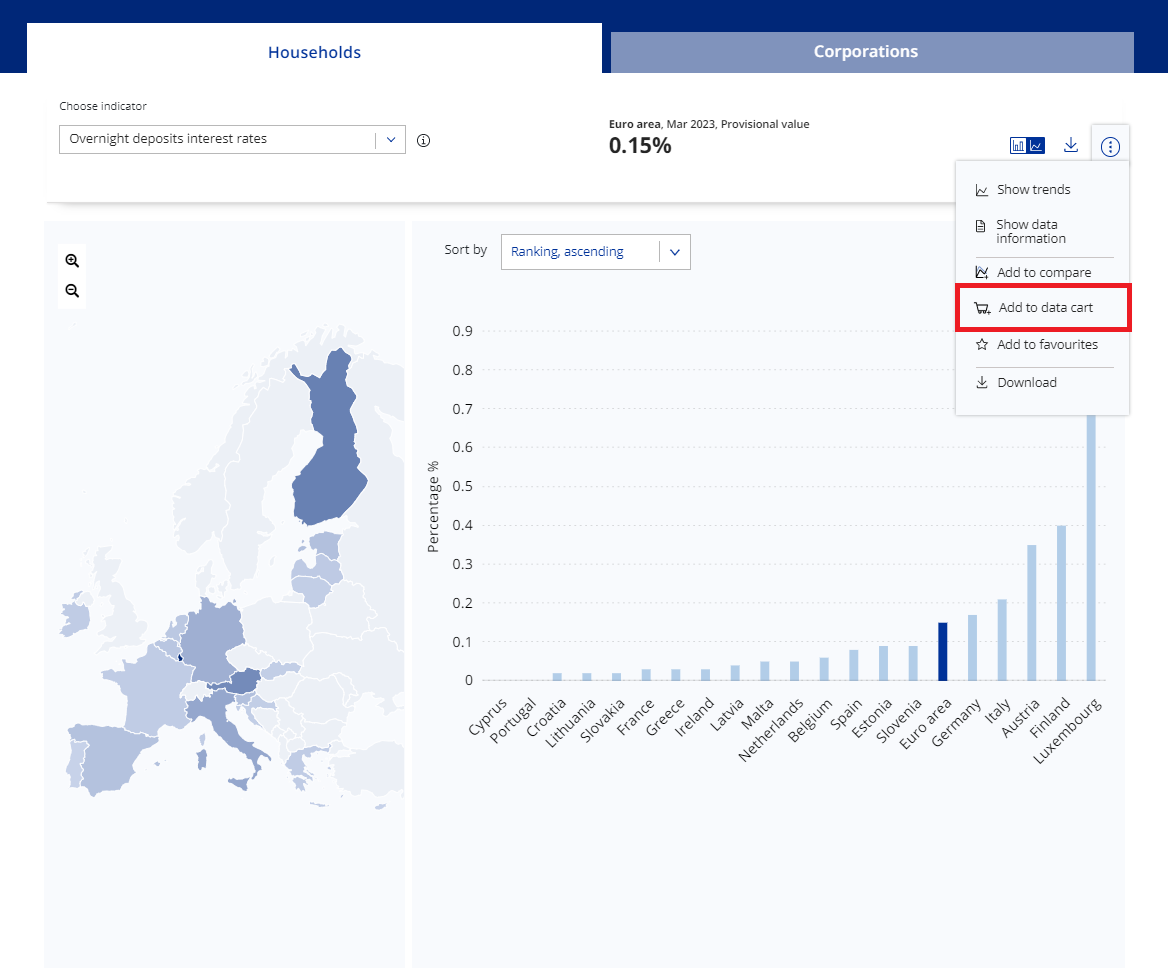Choose Show trends from the menu

(1033, 190)
